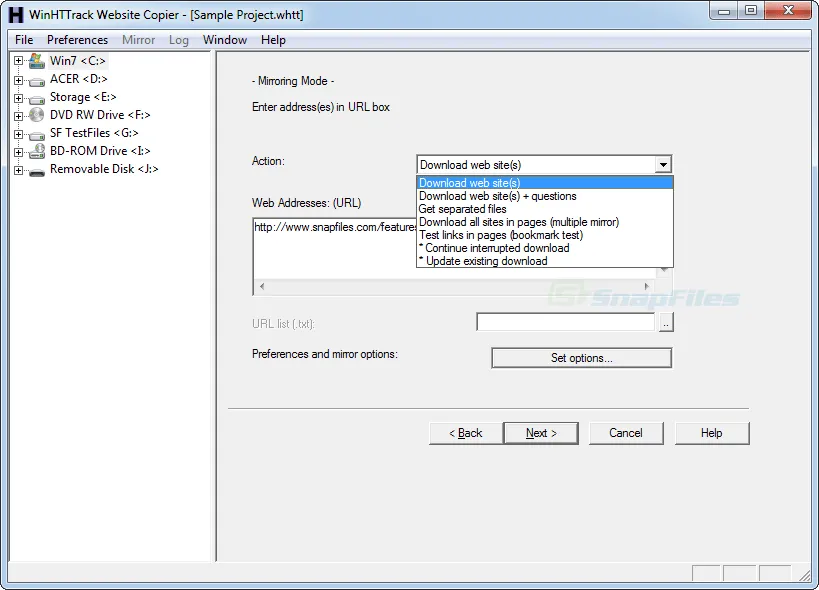Click the ACER D: drive icon

pyautogui.click(x=37, y=81)
